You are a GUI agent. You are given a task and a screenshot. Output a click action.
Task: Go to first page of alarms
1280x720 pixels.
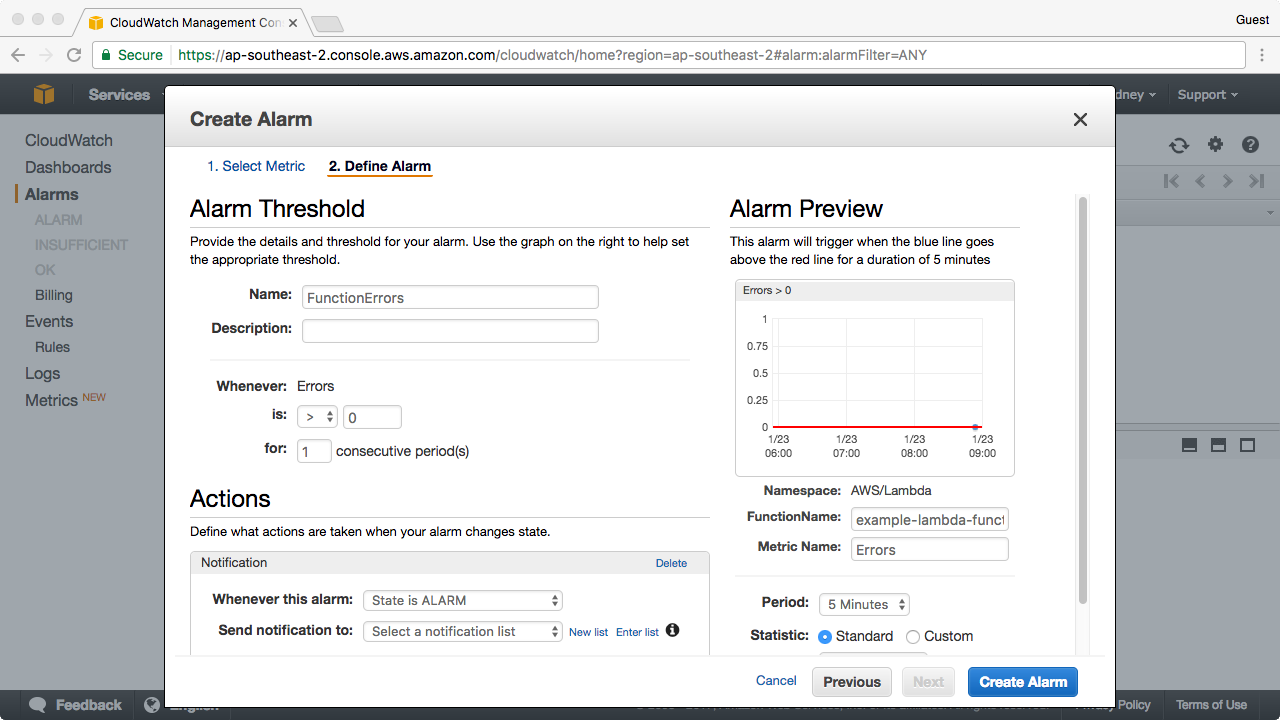point(1171,181)
